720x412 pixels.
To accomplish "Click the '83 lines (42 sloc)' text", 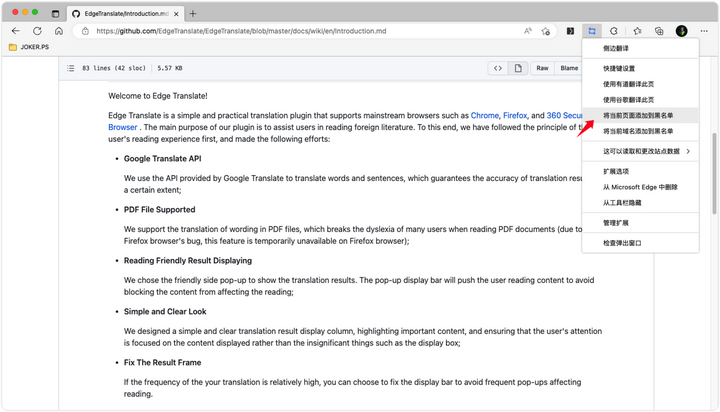I will click(x=114, y=68).
